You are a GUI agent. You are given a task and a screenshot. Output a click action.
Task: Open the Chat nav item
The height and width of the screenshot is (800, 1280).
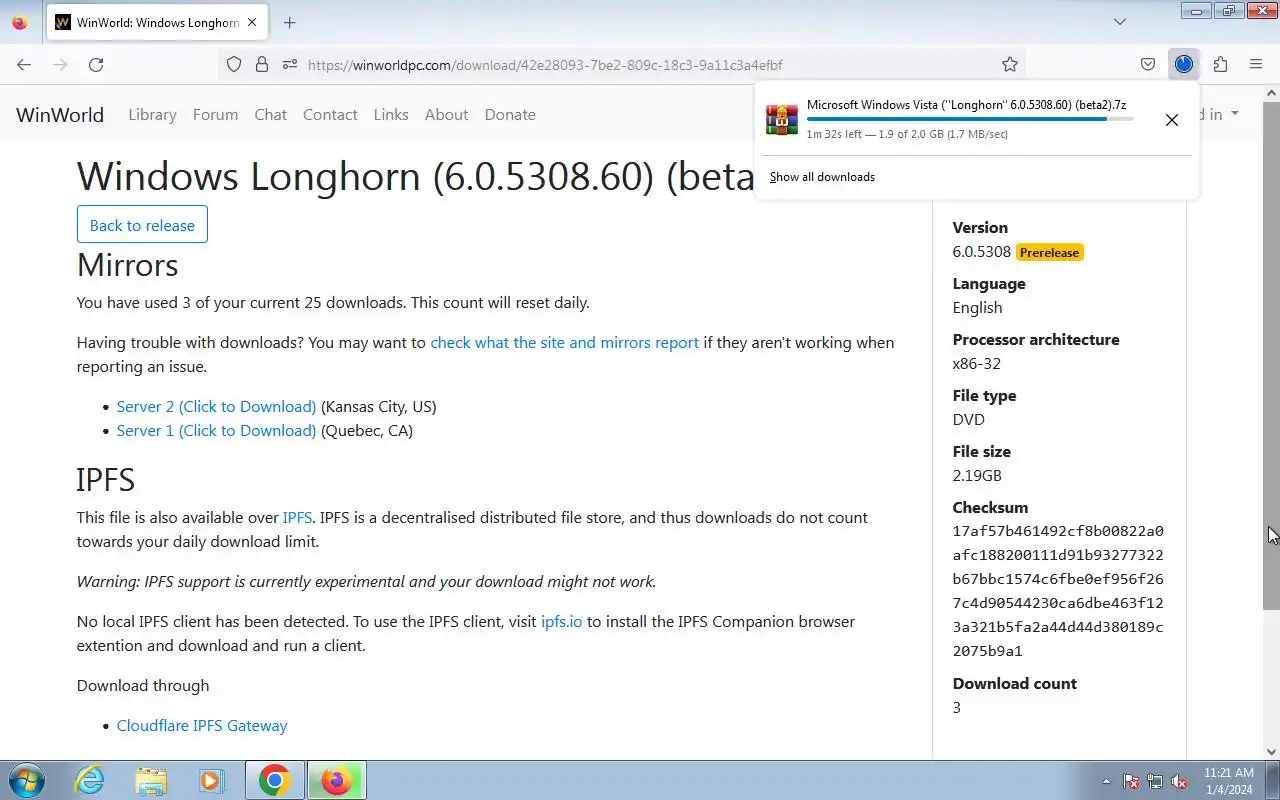pos(270,115)
